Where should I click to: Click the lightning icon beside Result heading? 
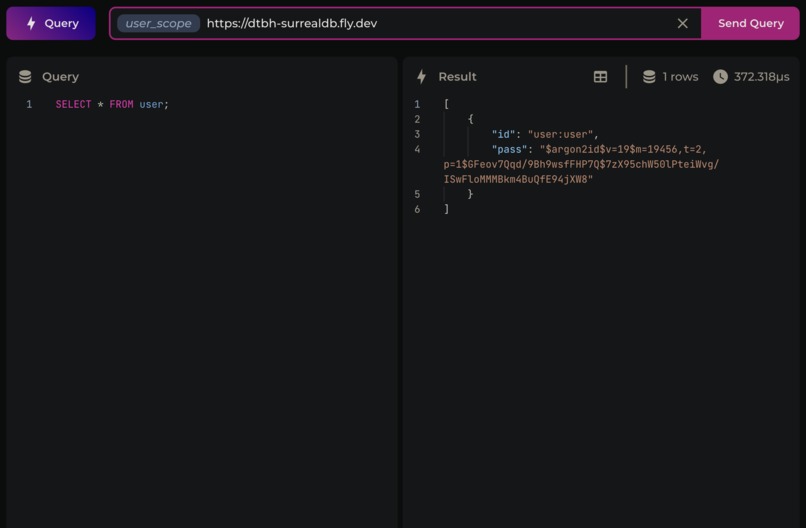(x=422, y=77)
